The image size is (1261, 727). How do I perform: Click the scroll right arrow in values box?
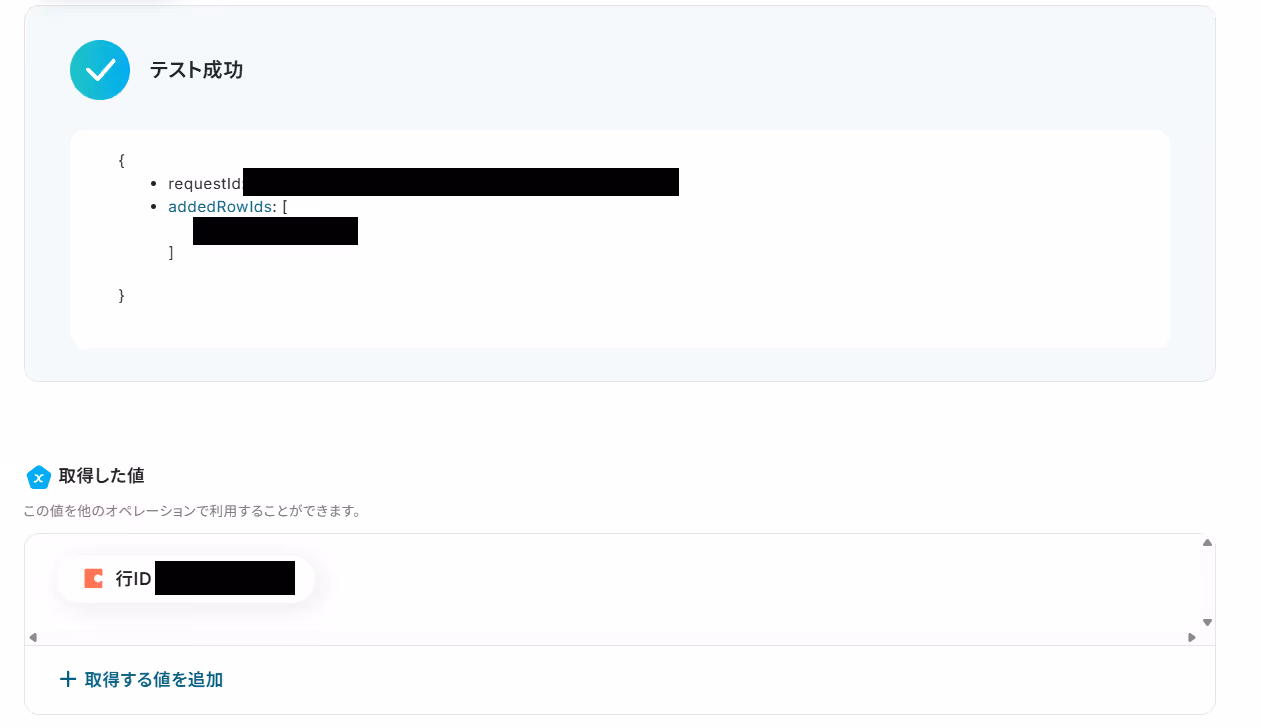coord(1191,637)
